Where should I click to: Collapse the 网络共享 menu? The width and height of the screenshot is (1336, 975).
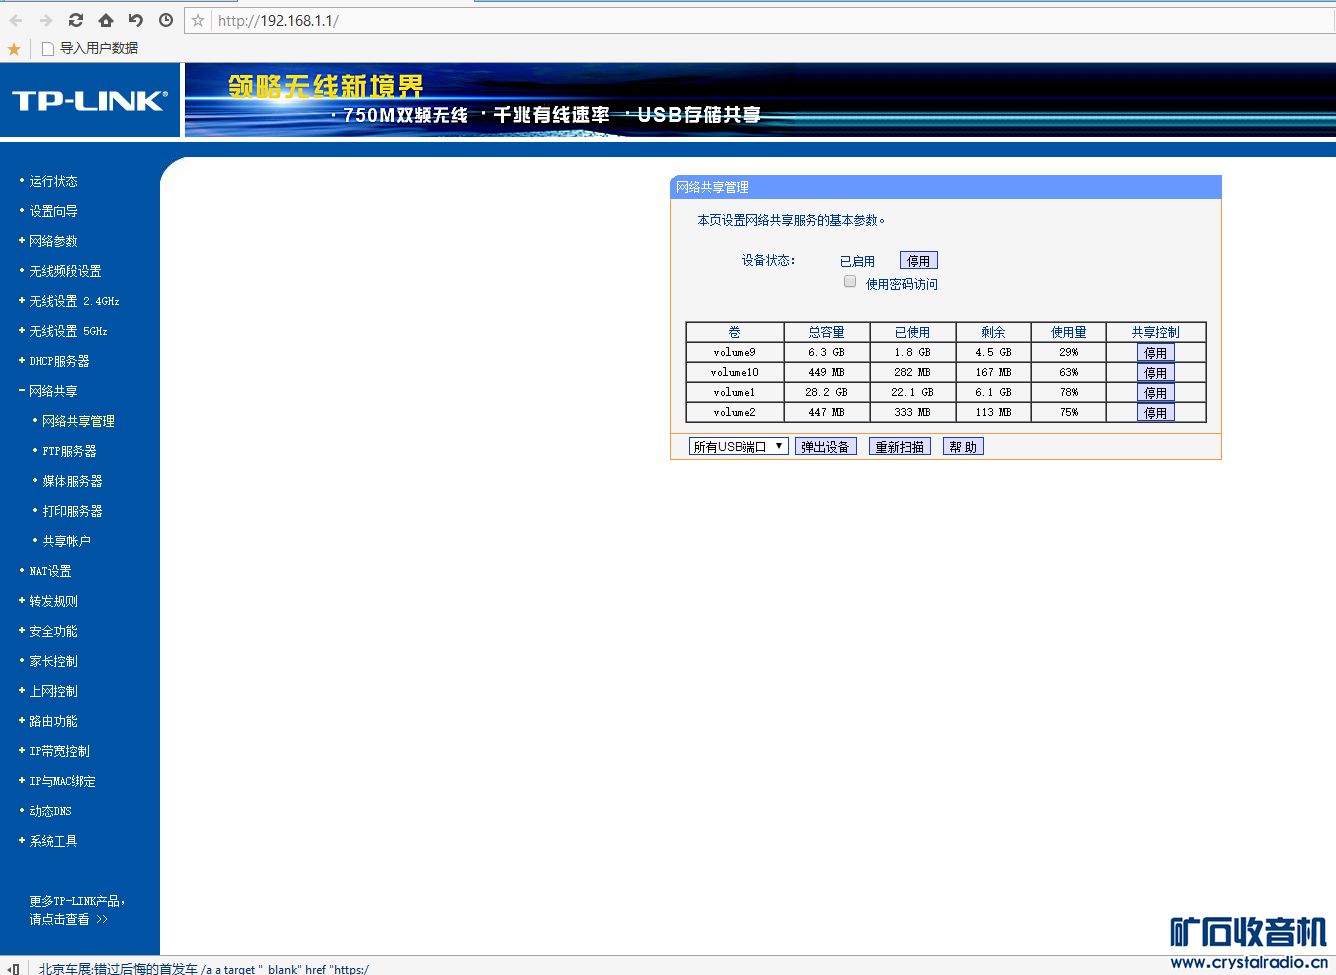coord(53,391)
